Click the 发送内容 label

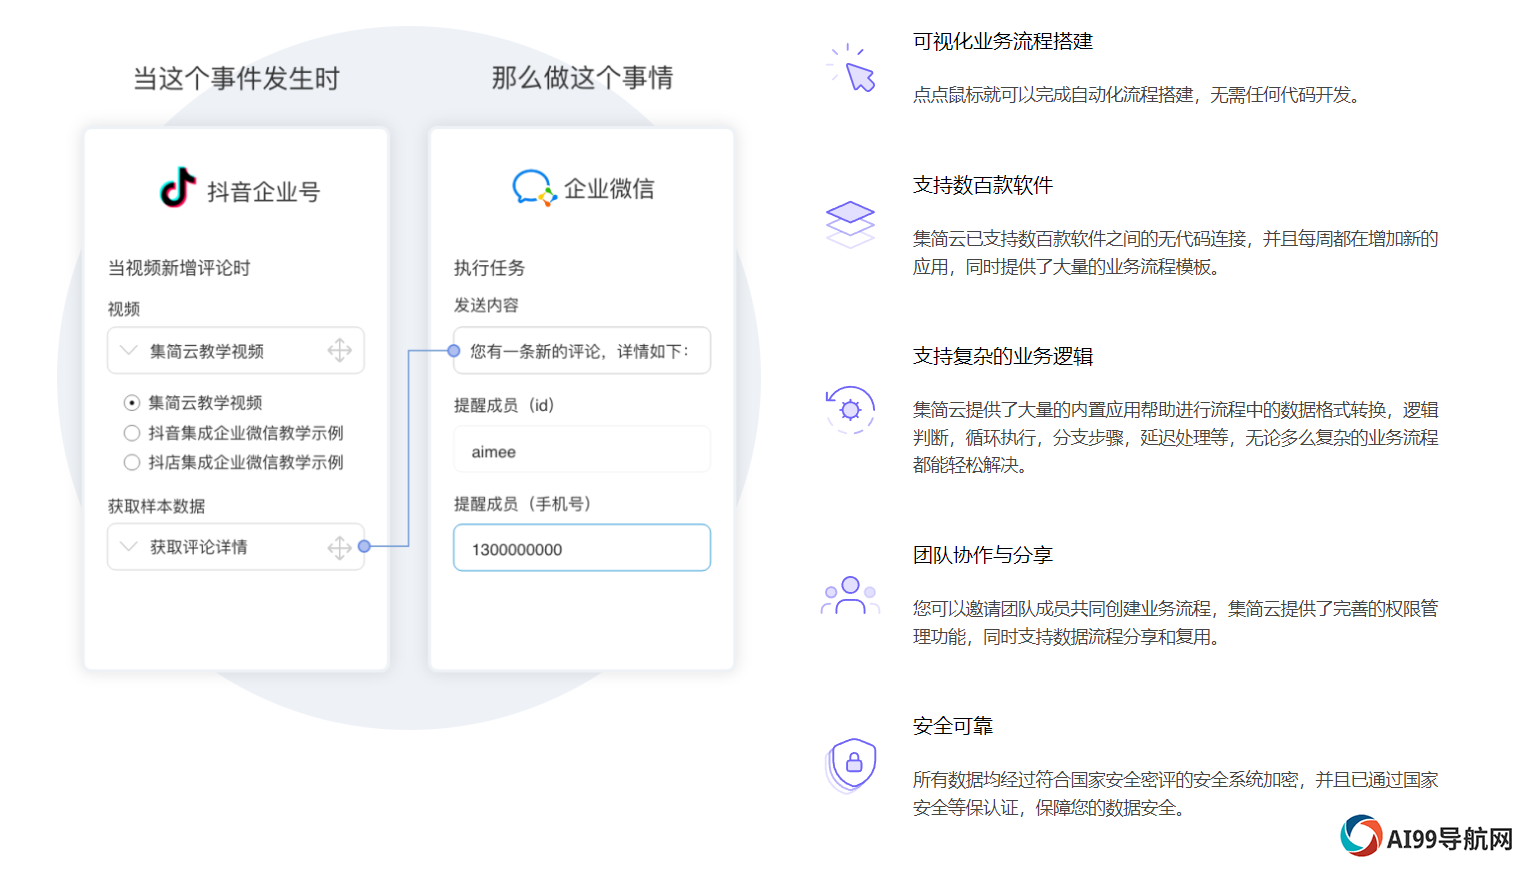(x=486, y=305)
